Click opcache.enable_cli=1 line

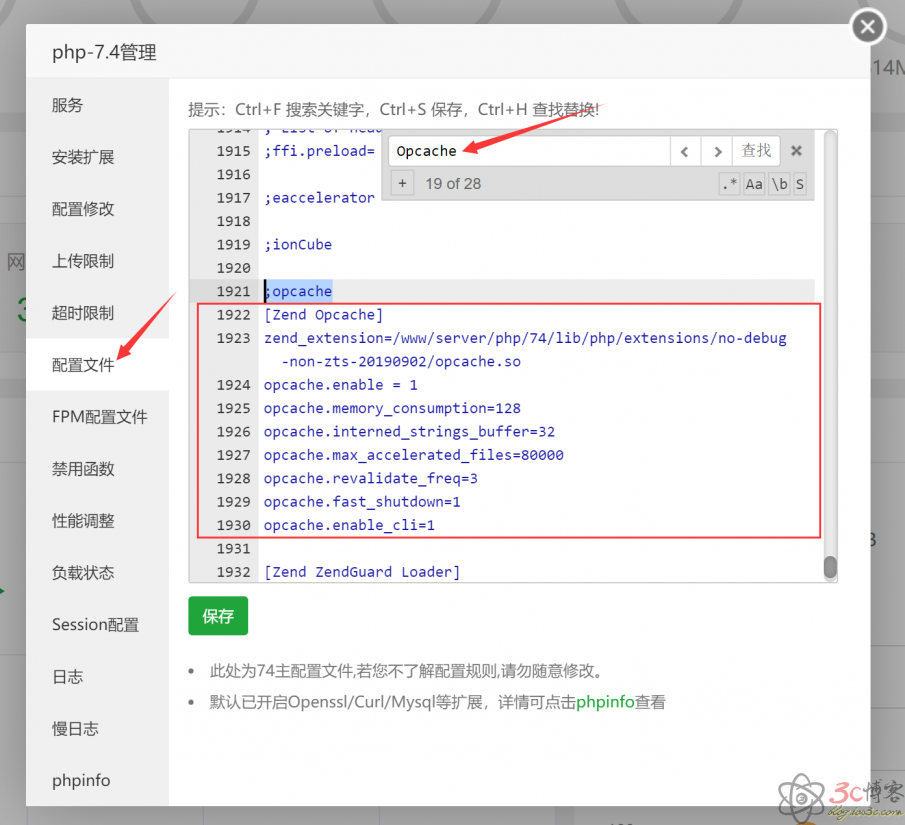pyautogui.click(x=349, y=525)
